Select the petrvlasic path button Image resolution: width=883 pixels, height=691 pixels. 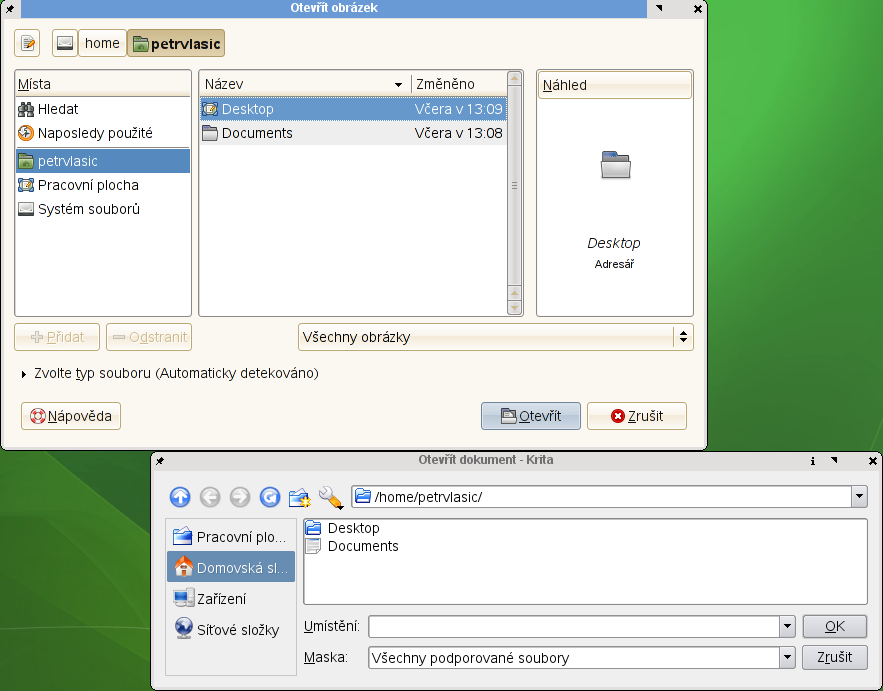point(176,43)
